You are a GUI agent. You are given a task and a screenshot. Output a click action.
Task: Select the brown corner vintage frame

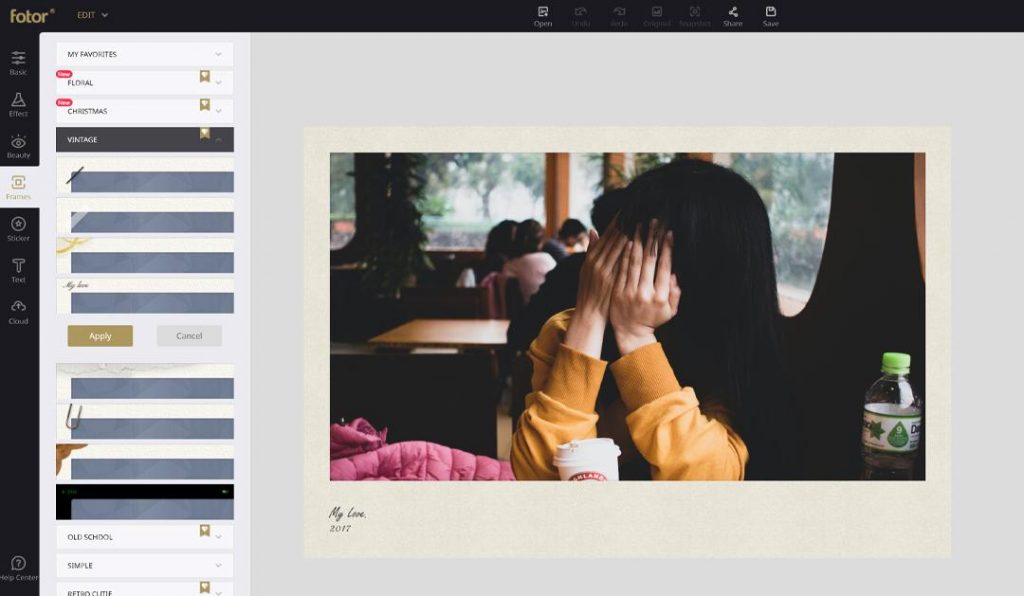point(145,462)
